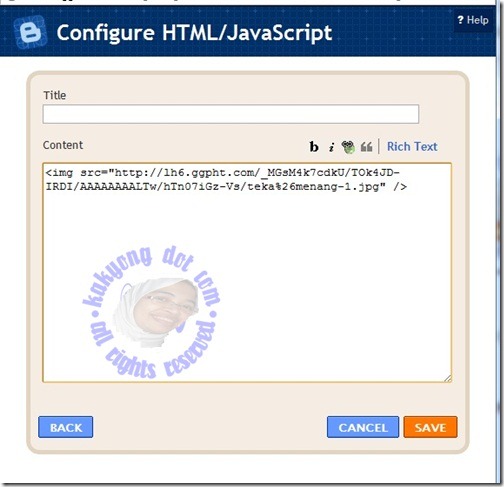Click the question mark help icon

460,20
